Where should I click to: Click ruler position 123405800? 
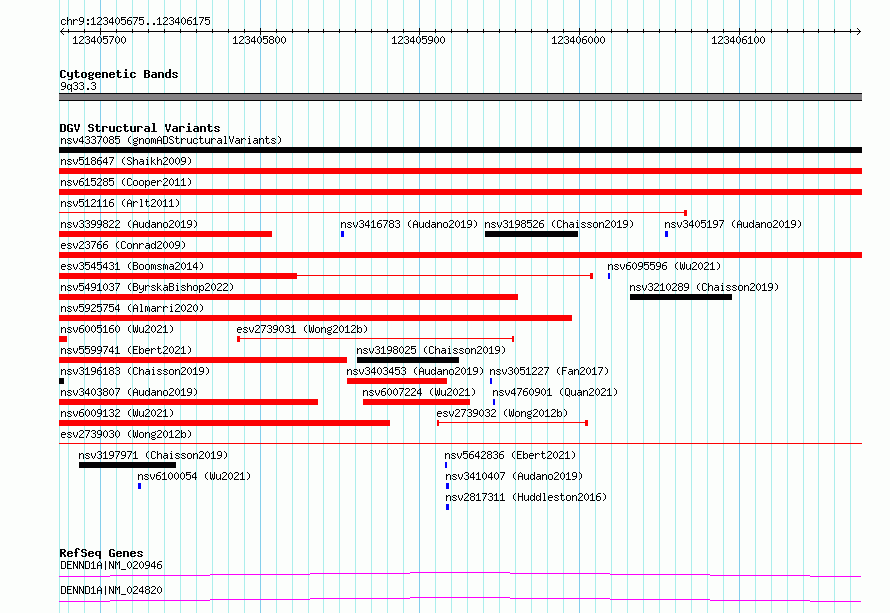point(259,40)
